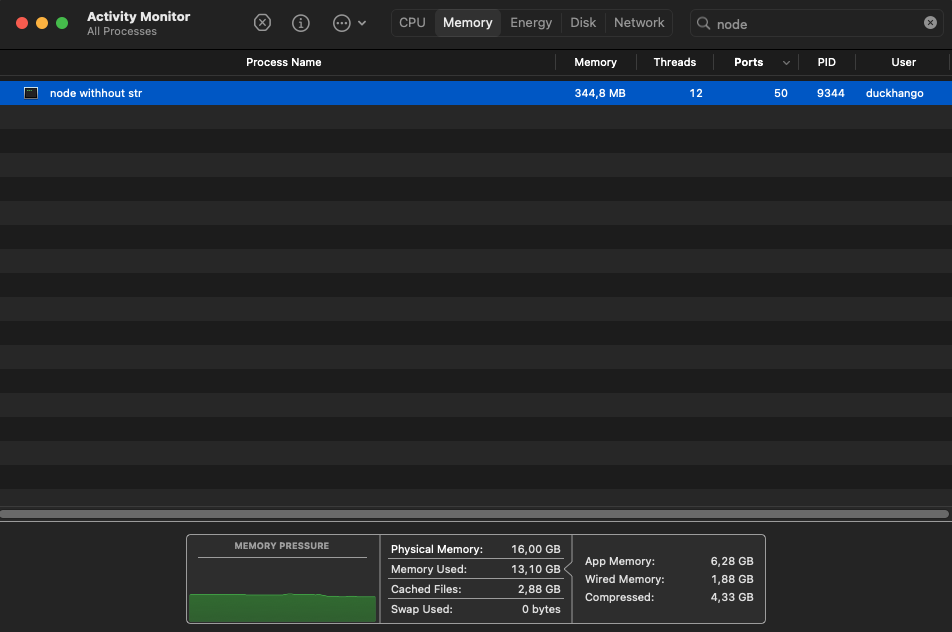Click the ports value 50

click(x=781, y=93)
